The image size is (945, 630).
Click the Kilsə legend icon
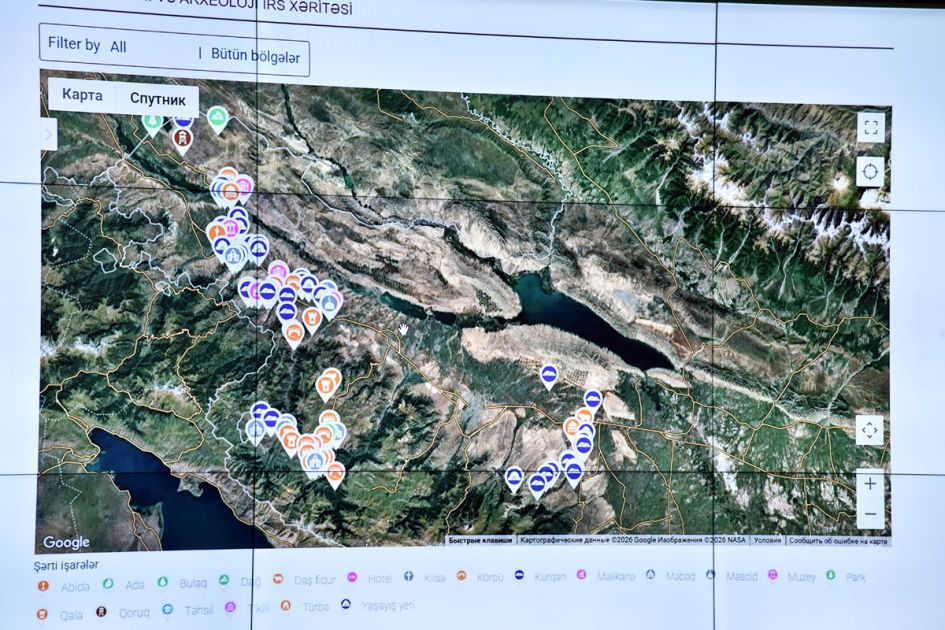(x=409, y=576)
